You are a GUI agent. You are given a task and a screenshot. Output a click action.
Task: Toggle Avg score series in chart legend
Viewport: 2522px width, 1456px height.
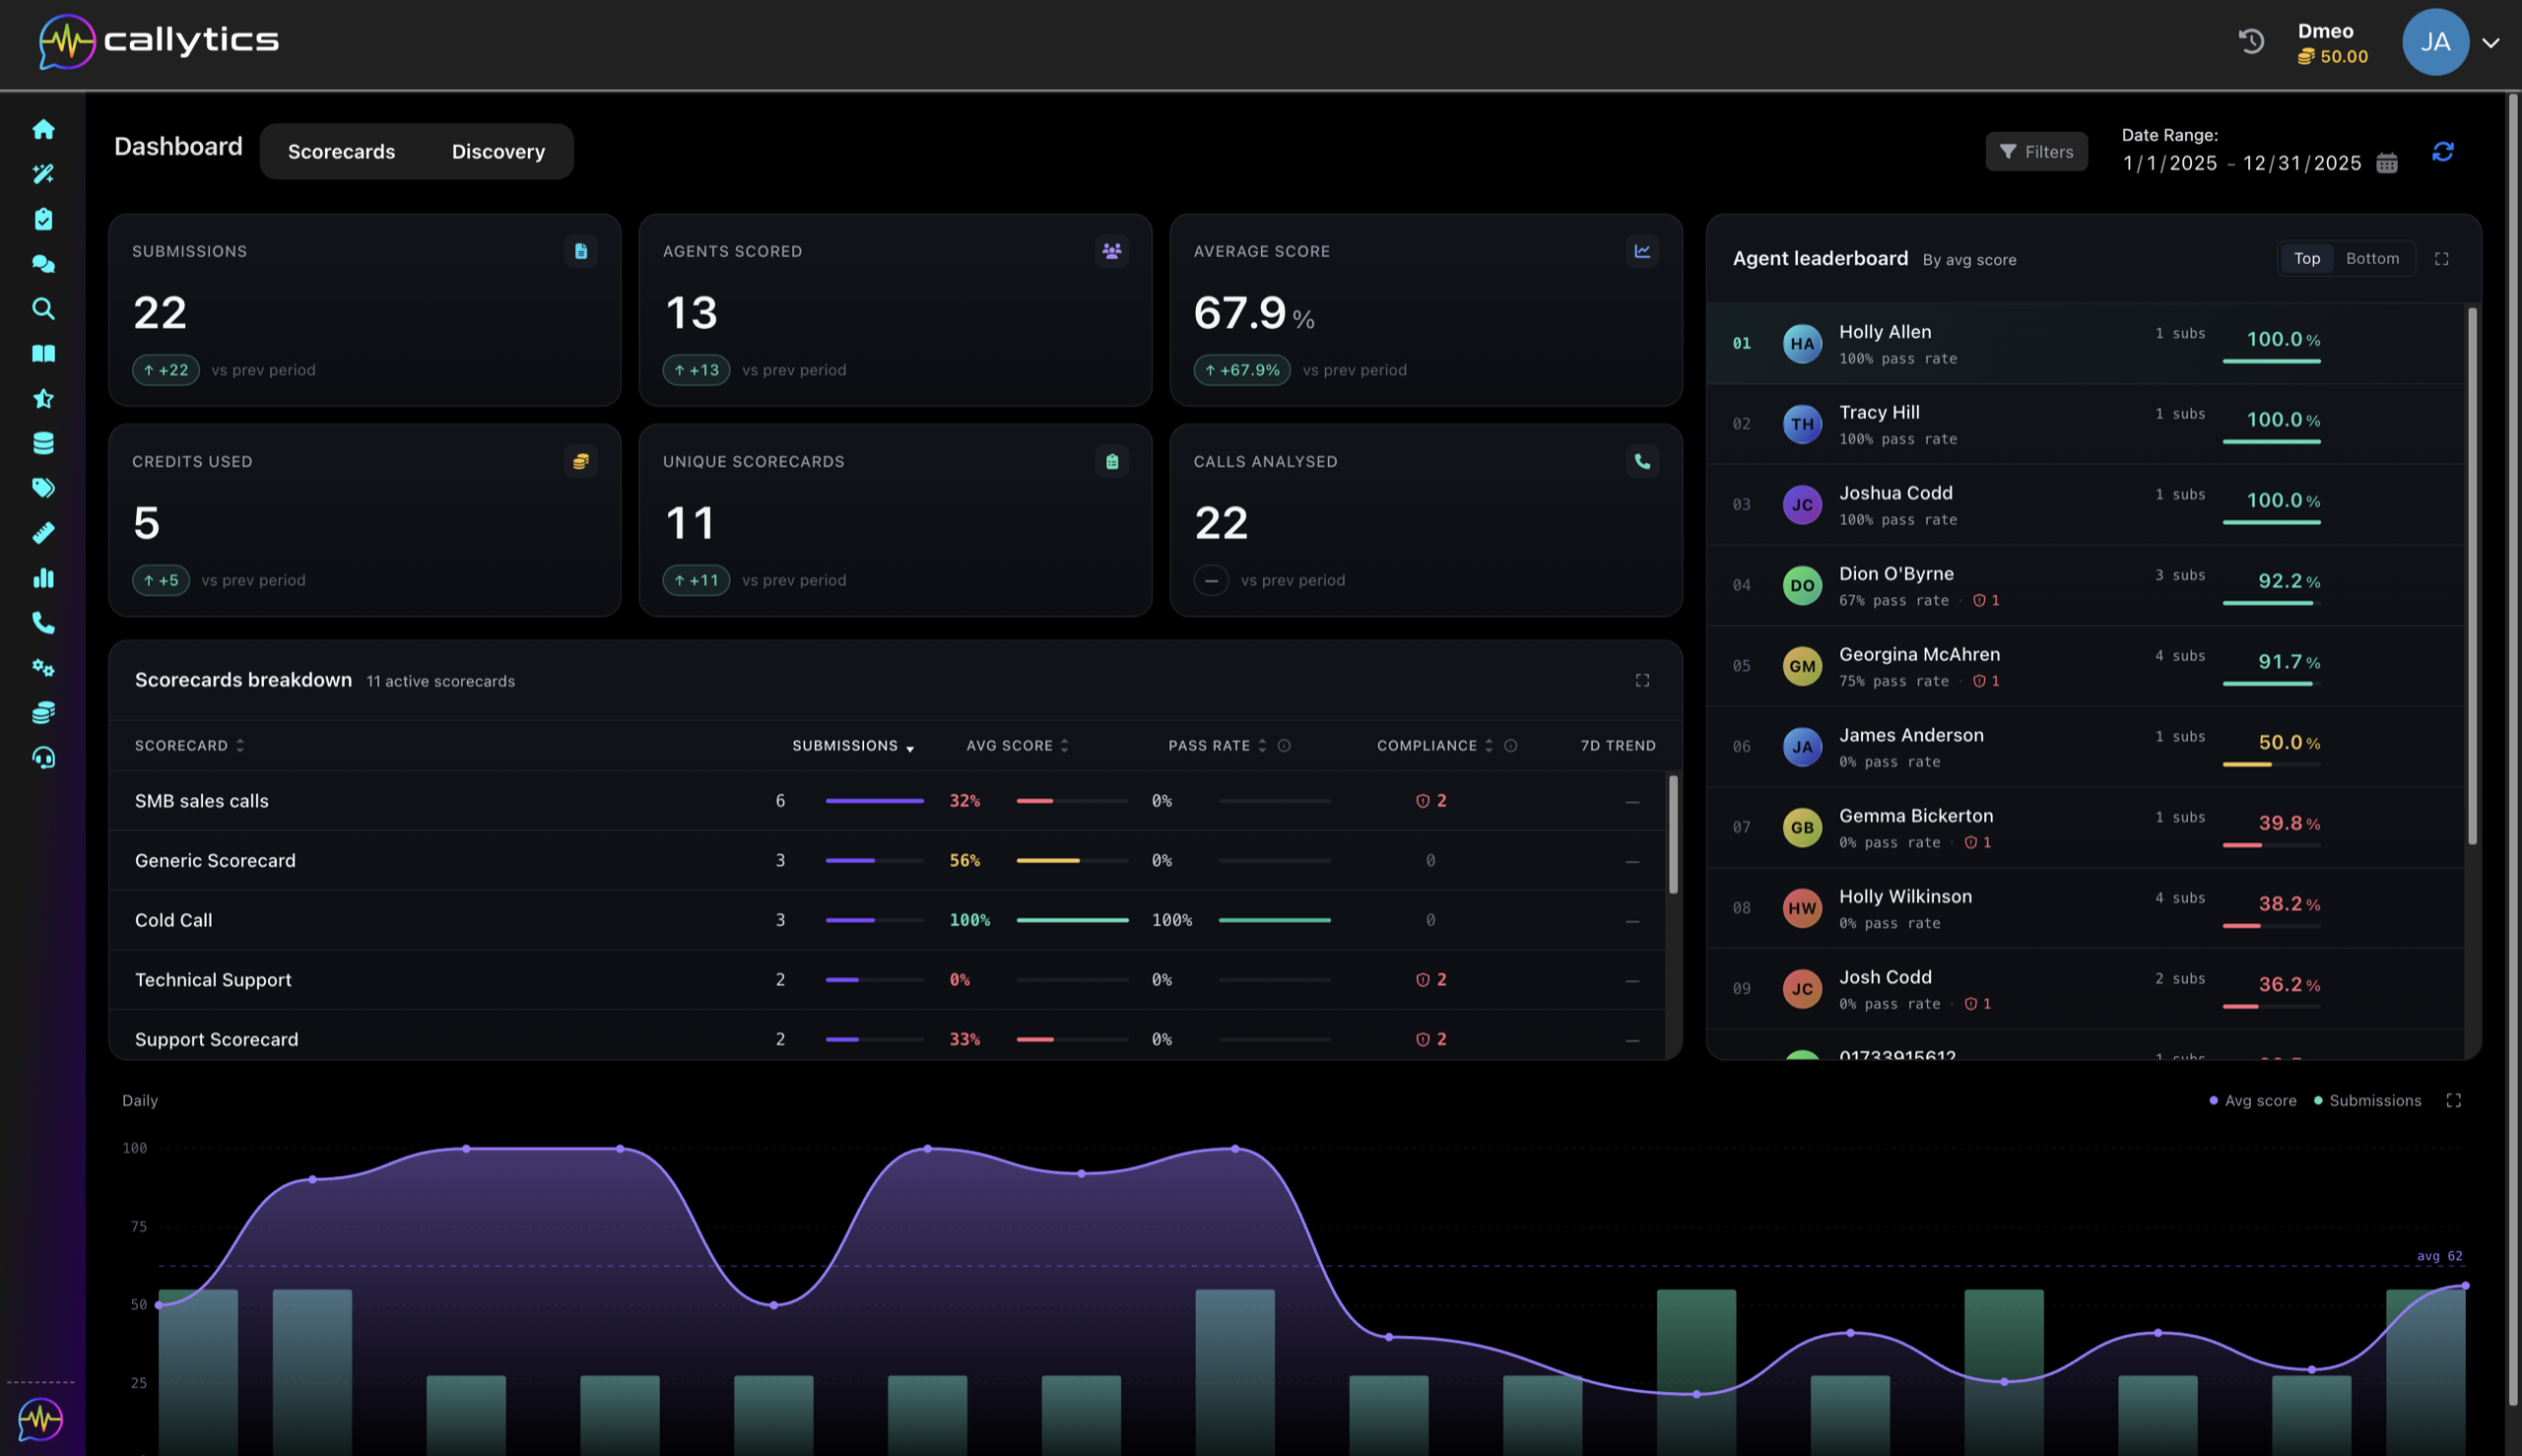pos(2253,1100)
